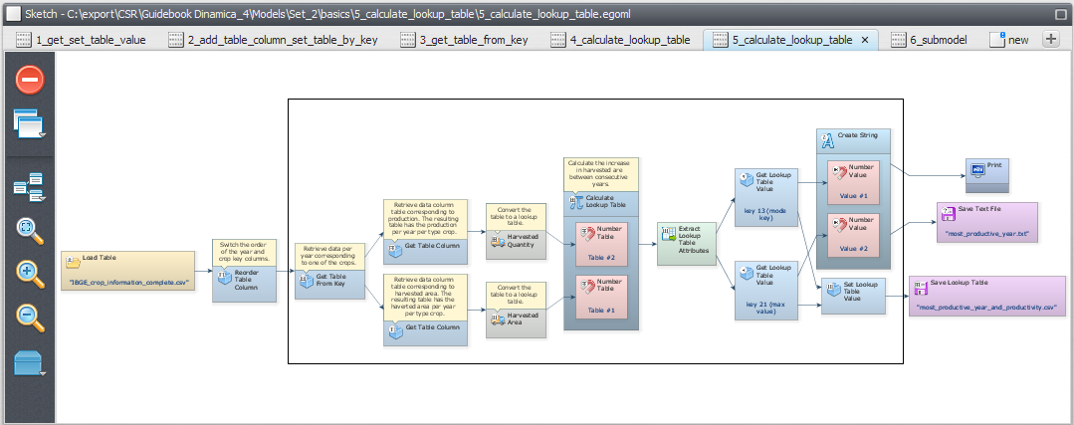Open the 3_get_table_from_key tab
Viewport: 1074px width, 425px height.
[463, 40]
